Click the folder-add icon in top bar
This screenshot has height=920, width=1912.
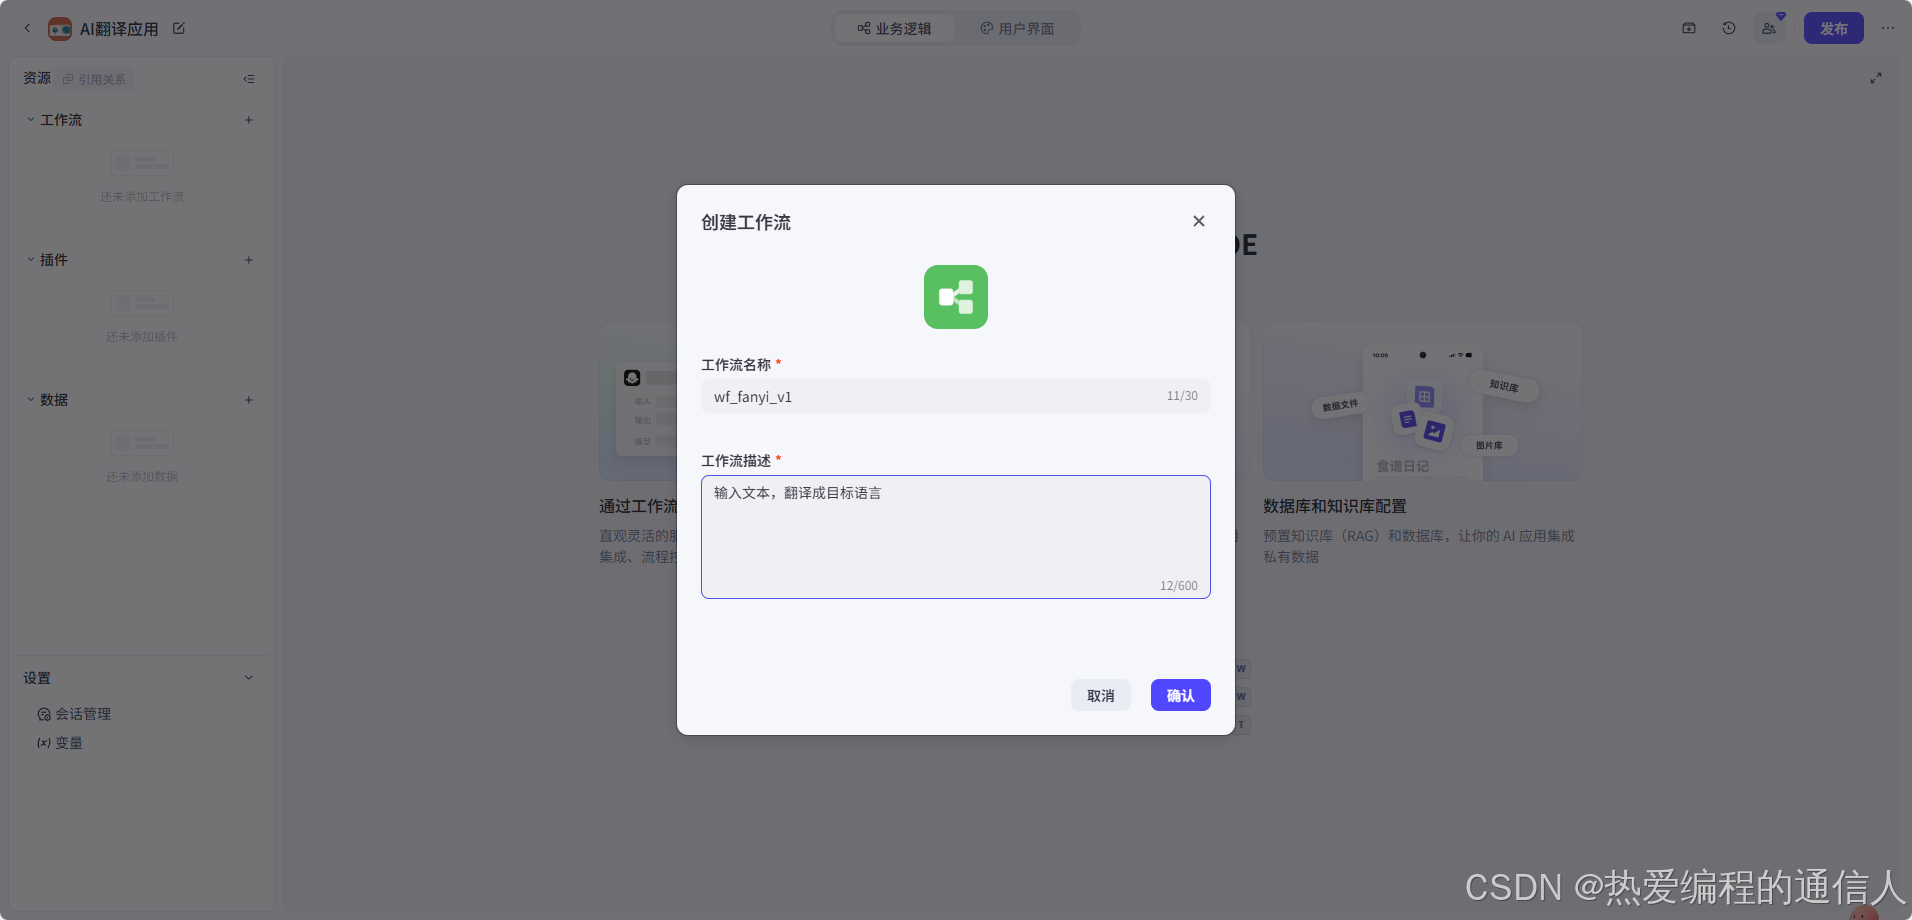[x=1689, y=28]
